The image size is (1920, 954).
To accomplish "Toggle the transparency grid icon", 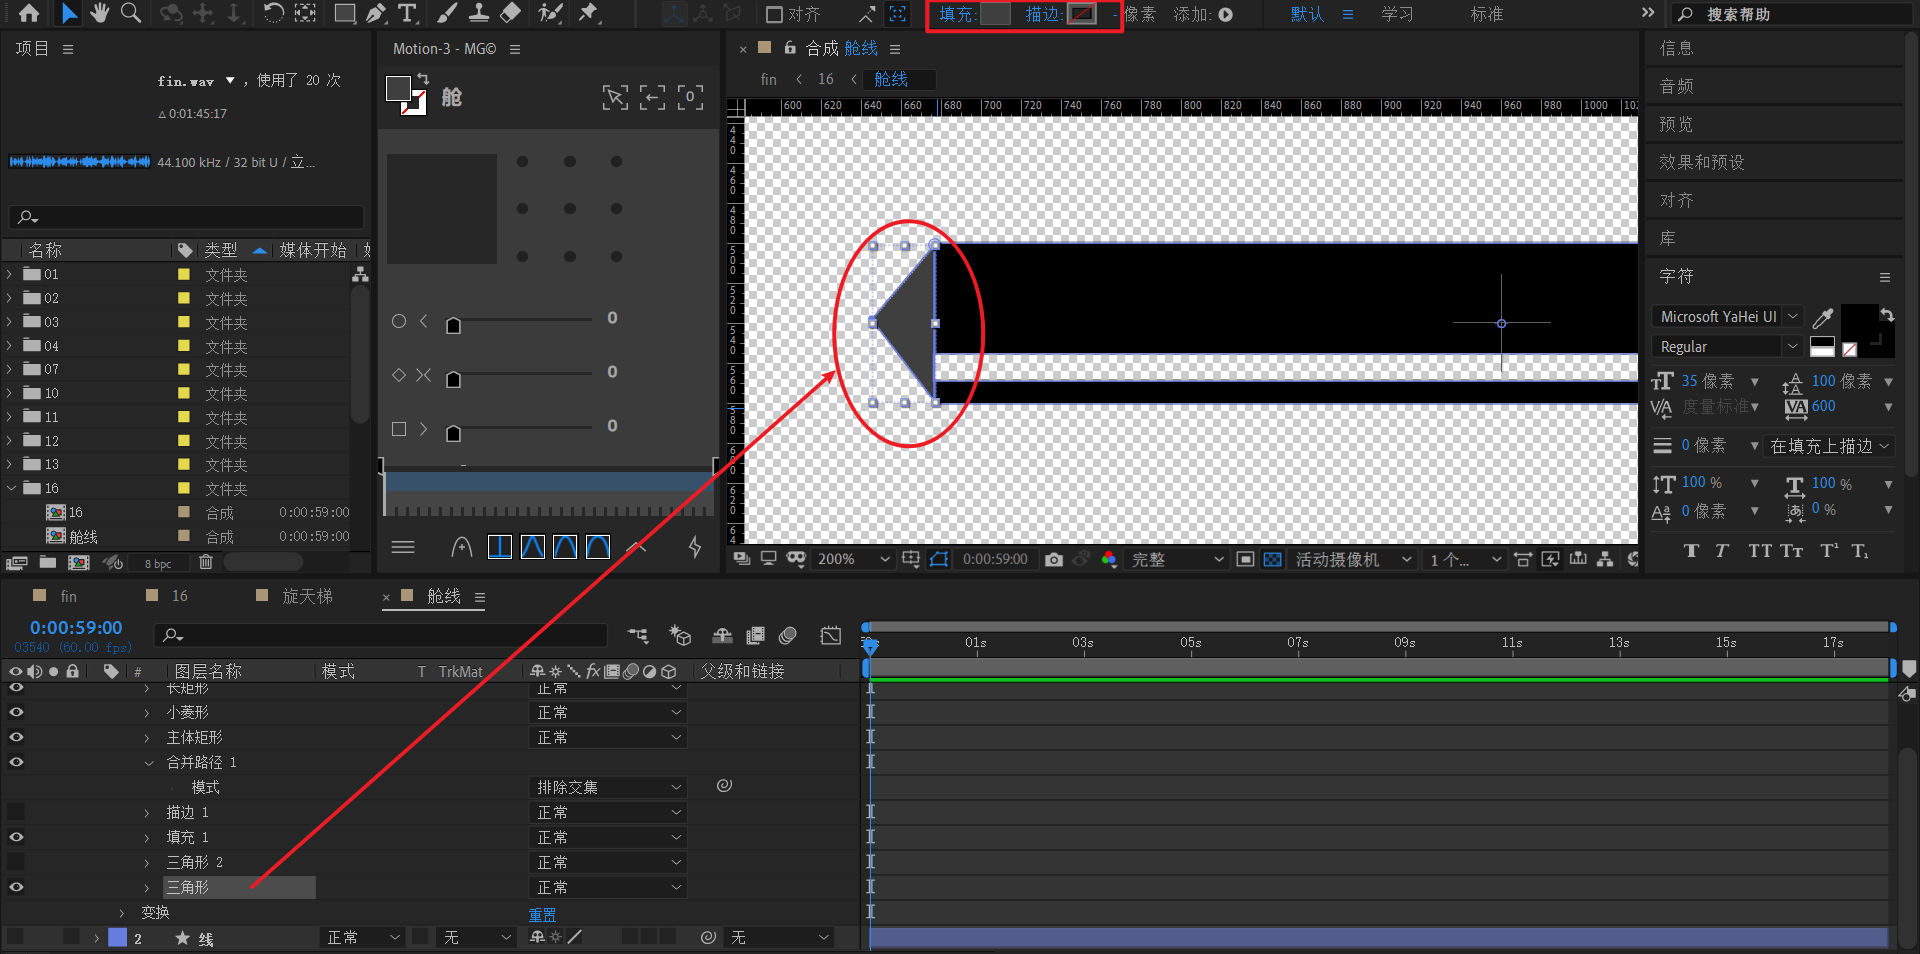I will point(1272,559).
